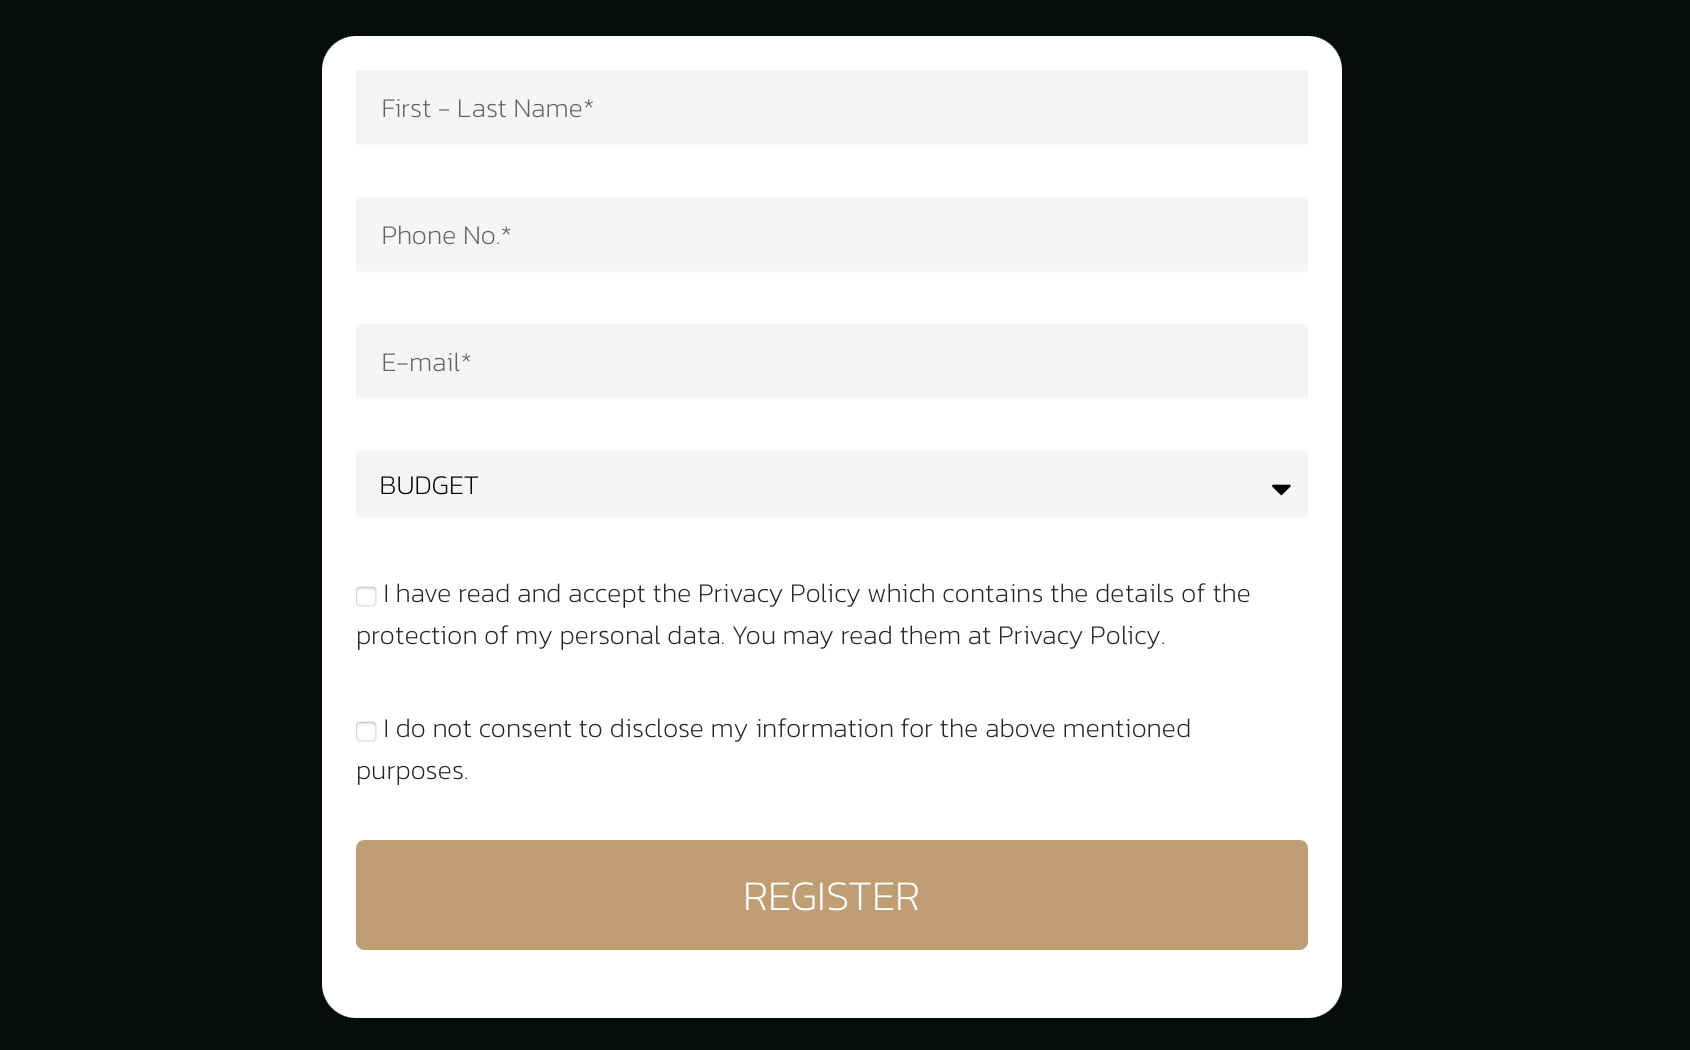Tick the Privacy Policy acceptance checkbox
Screen dimensions: 1690x1050
point(366,597)
